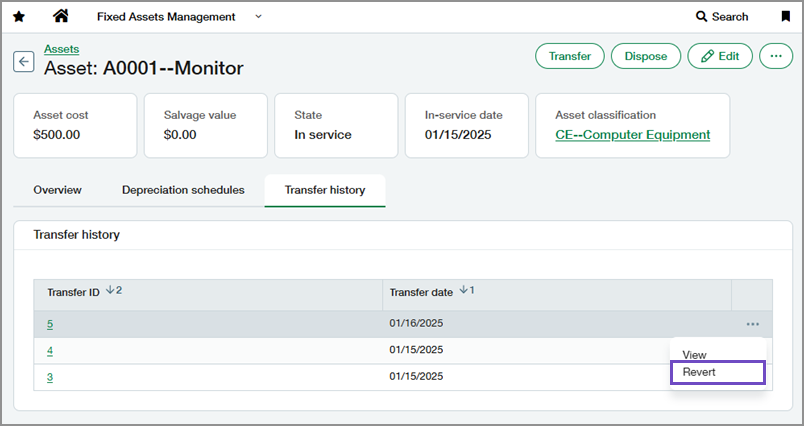Expand Fixed Assets Management module dropdown
Viewport: 804px width, 426px height.
click(x=259, y=16)
